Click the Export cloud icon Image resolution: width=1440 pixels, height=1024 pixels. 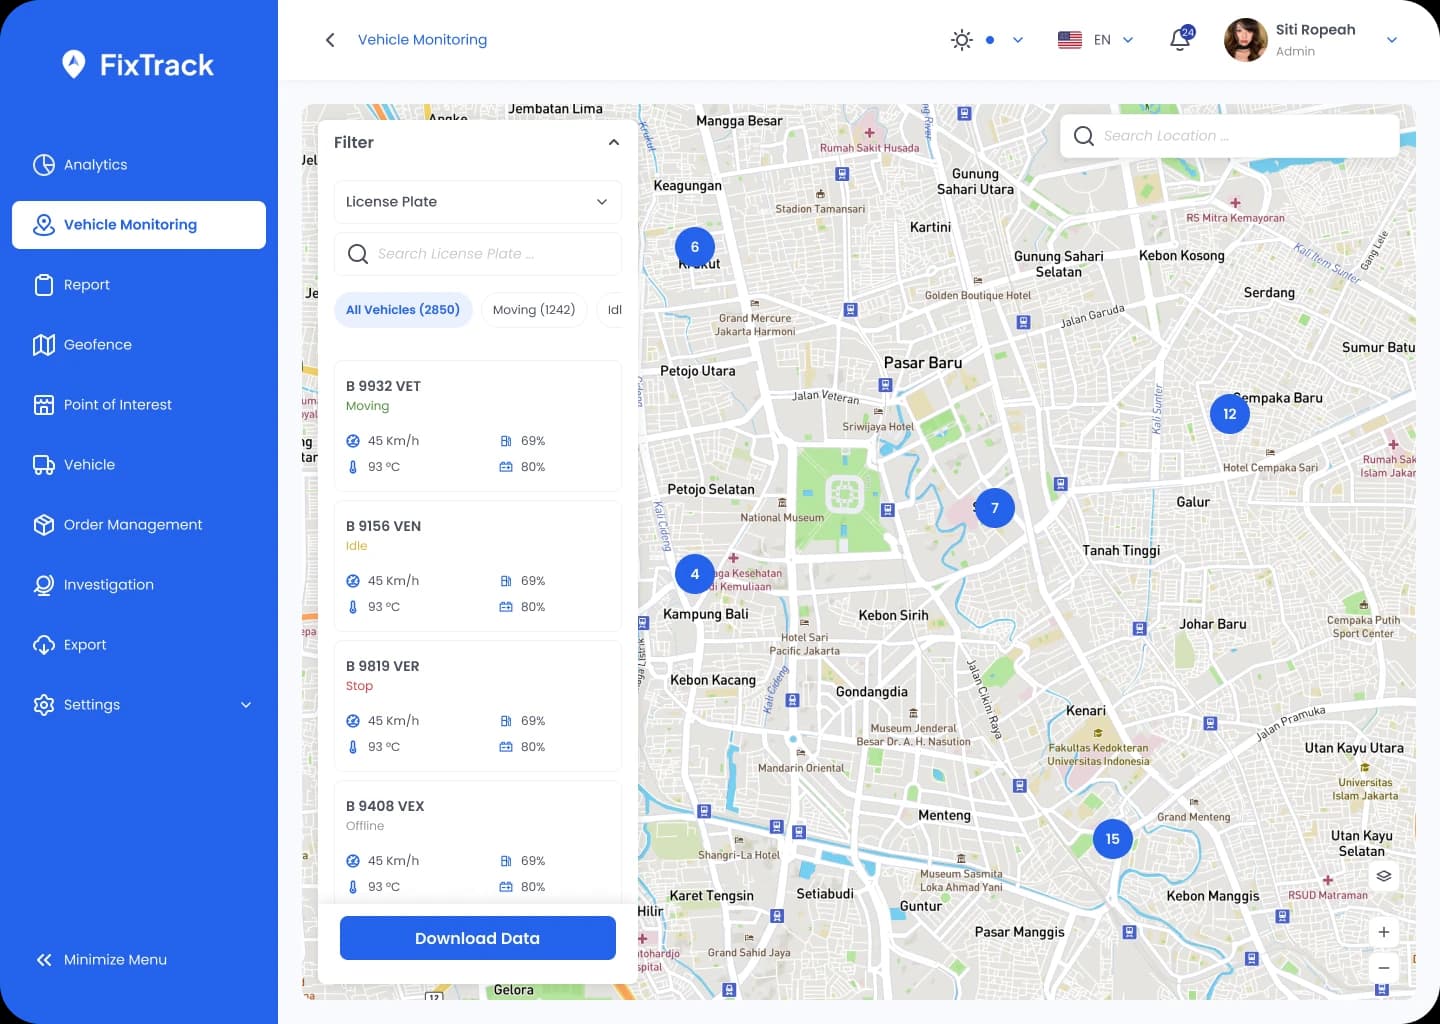pyautogui.click(x=44, y=645)
